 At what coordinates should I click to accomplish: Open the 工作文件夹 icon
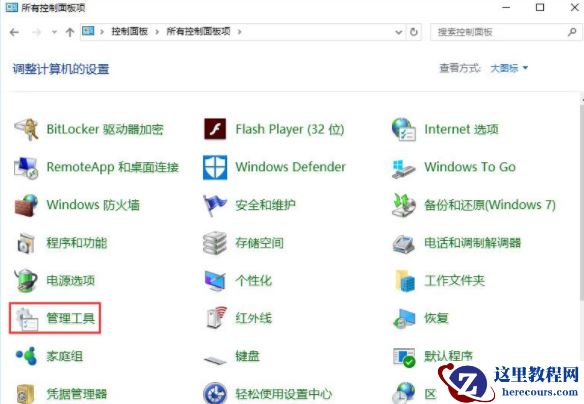[404, 281]
